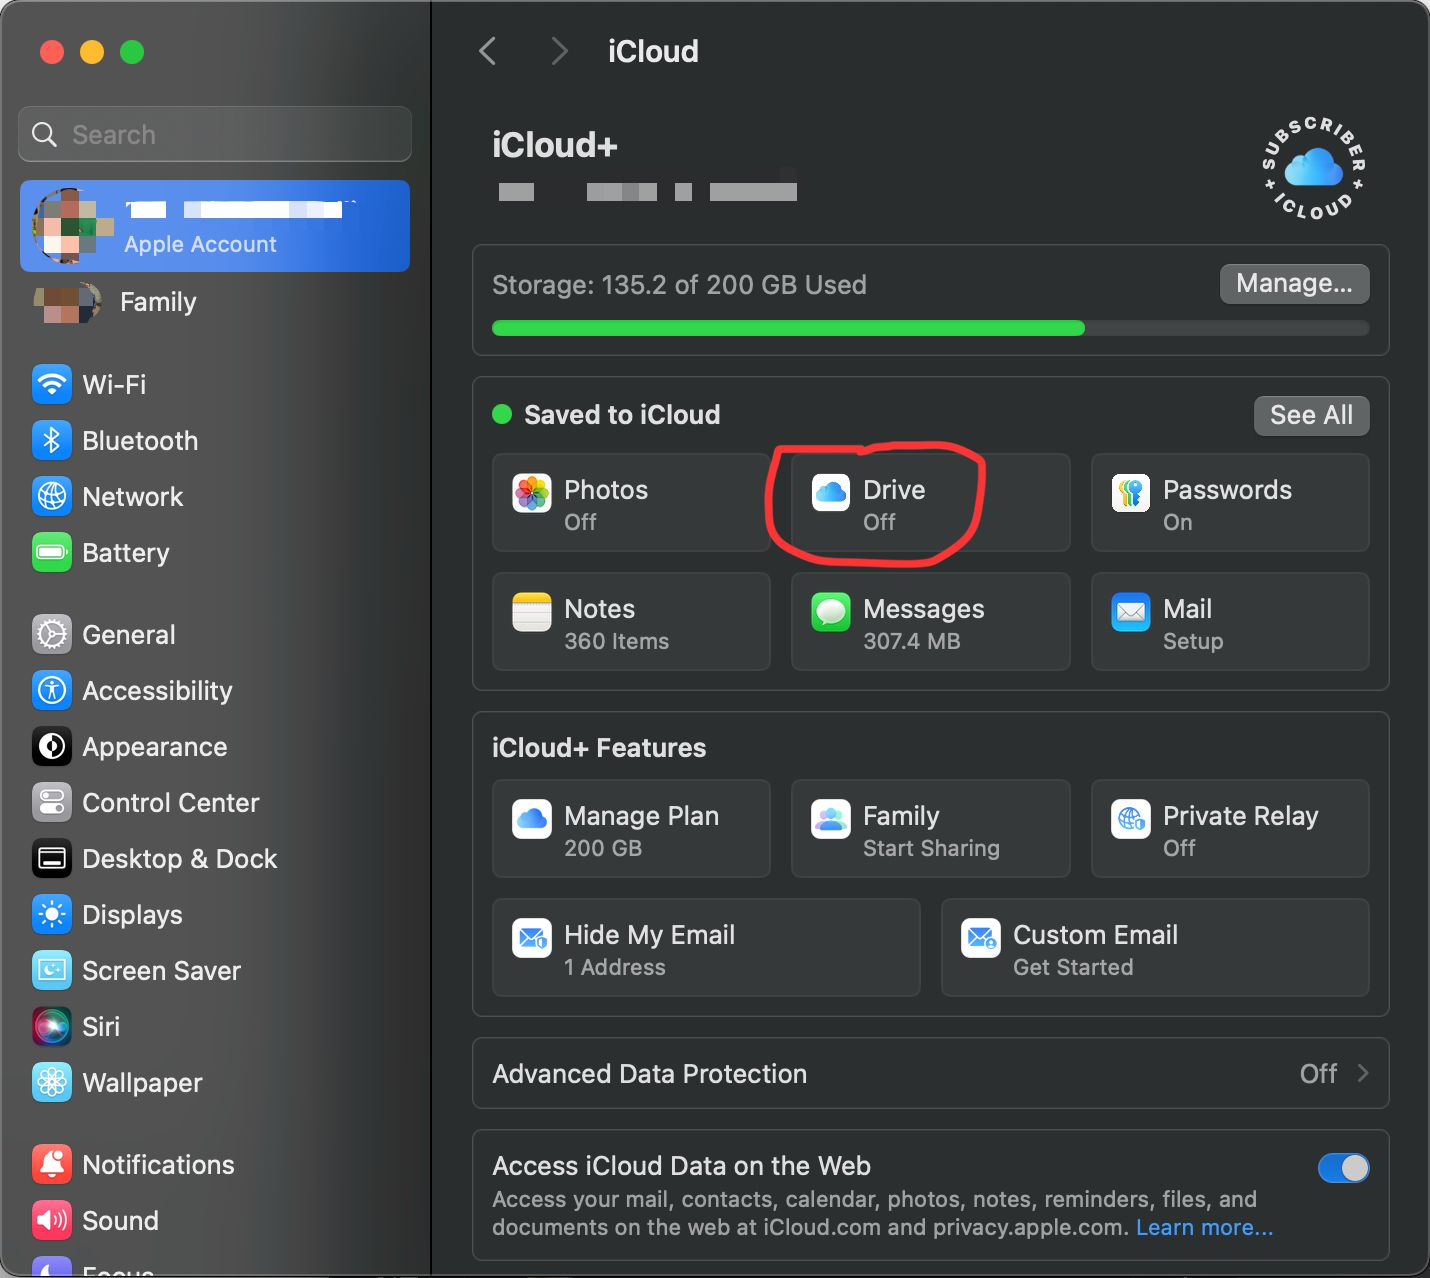The height and width of the screenshot is (1278, 1430).
Task: Select the Network globe icon
Action: click(x=52, y=496)
